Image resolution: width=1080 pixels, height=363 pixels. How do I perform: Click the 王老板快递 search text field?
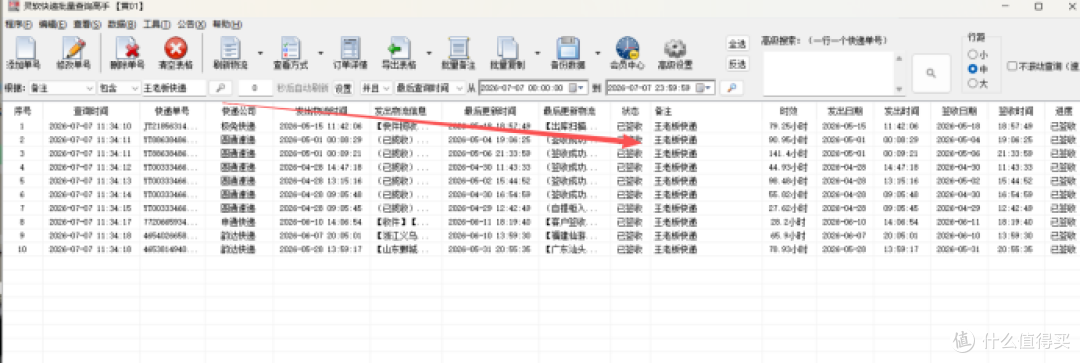point(174,88)
